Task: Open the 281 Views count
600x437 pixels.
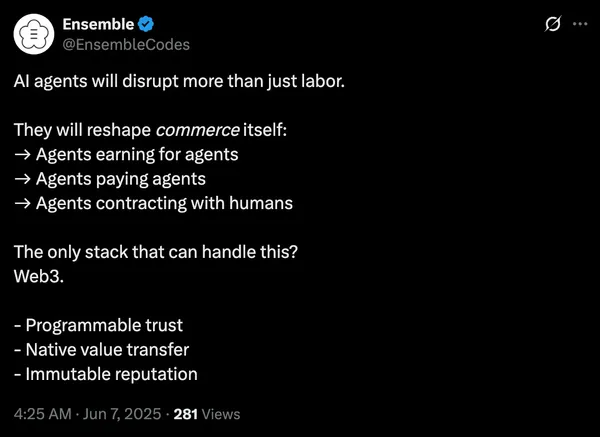Action: (207, 414)
